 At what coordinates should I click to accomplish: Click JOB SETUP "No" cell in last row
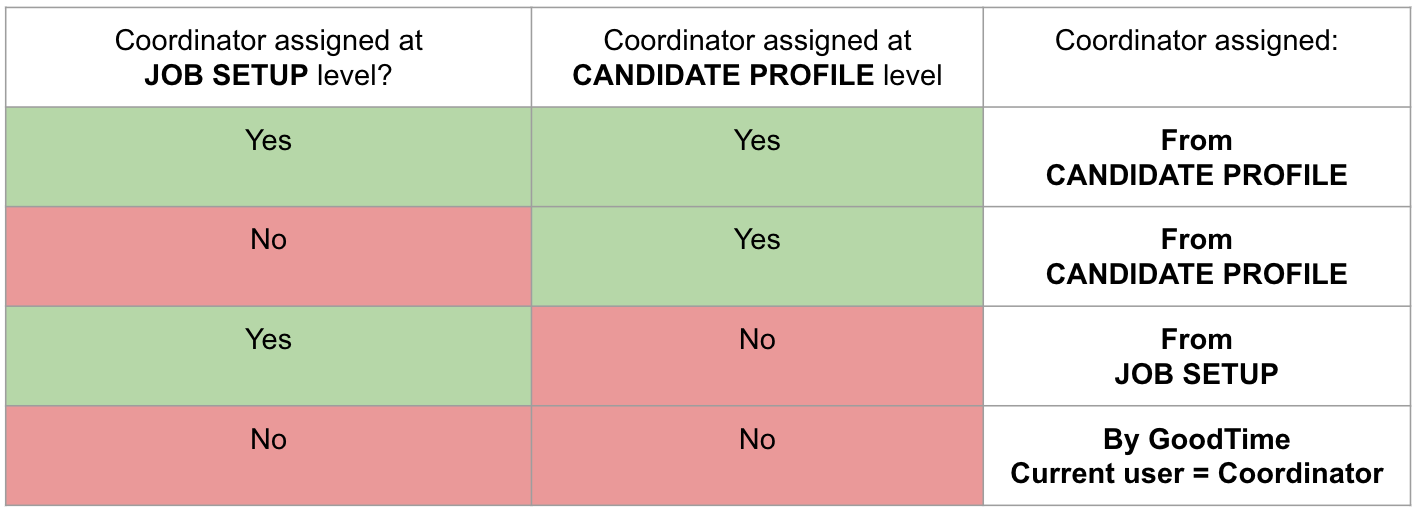(x=268, y=455)
